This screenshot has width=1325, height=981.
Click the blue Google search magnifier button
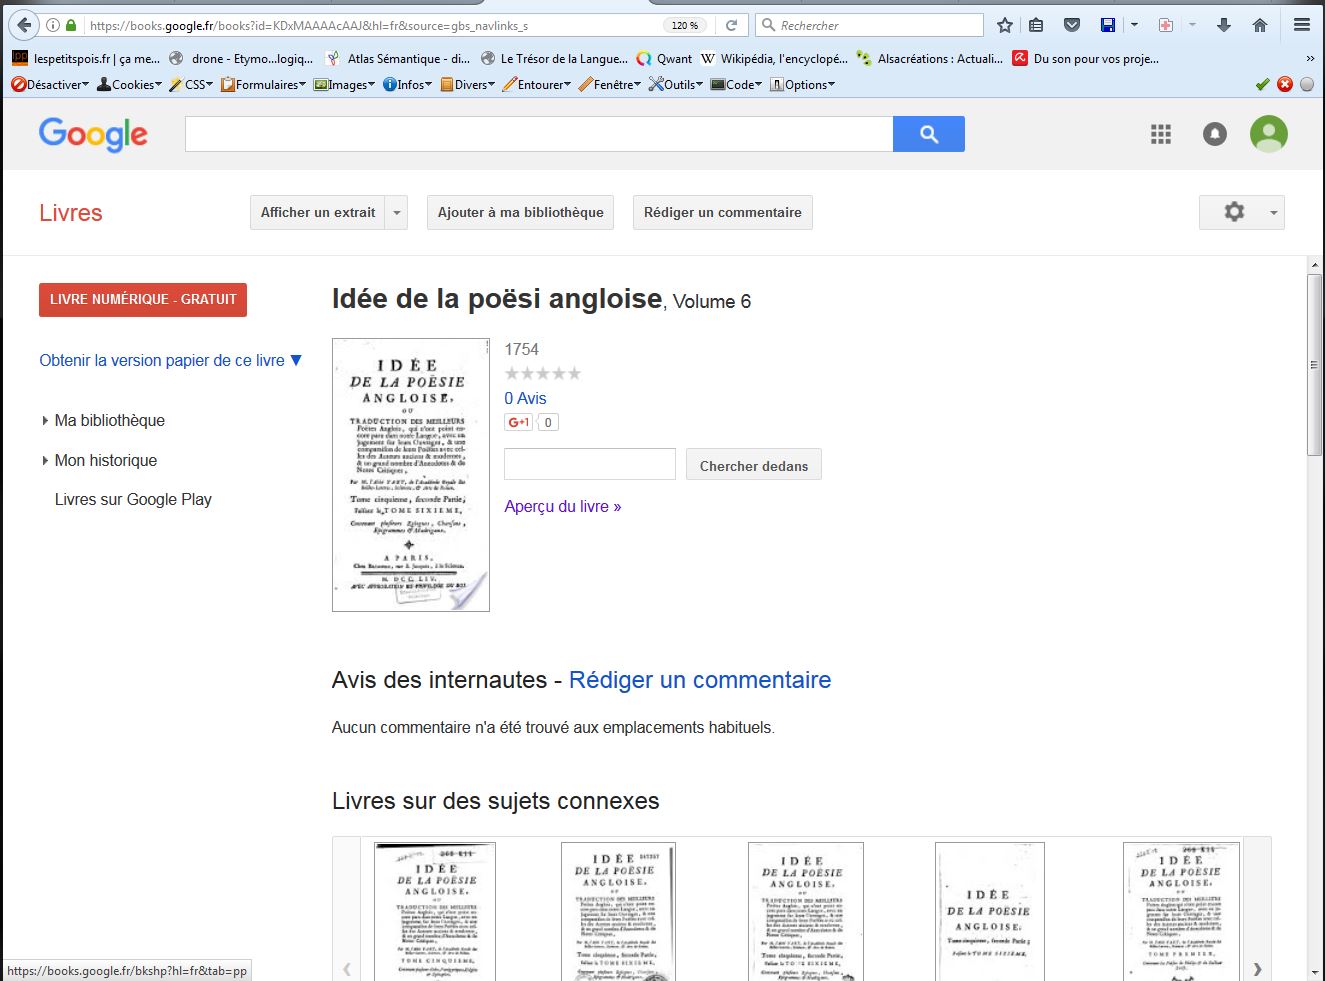[928, 134]
